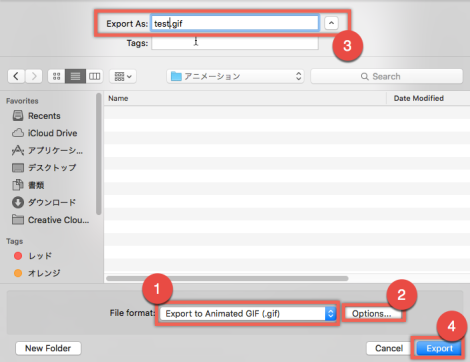Image resolution: width=470 pixels, height=362 pixels.
Task: Click the folder icon in the location popup
Action: pyautogui.click(x=176, y=76)
